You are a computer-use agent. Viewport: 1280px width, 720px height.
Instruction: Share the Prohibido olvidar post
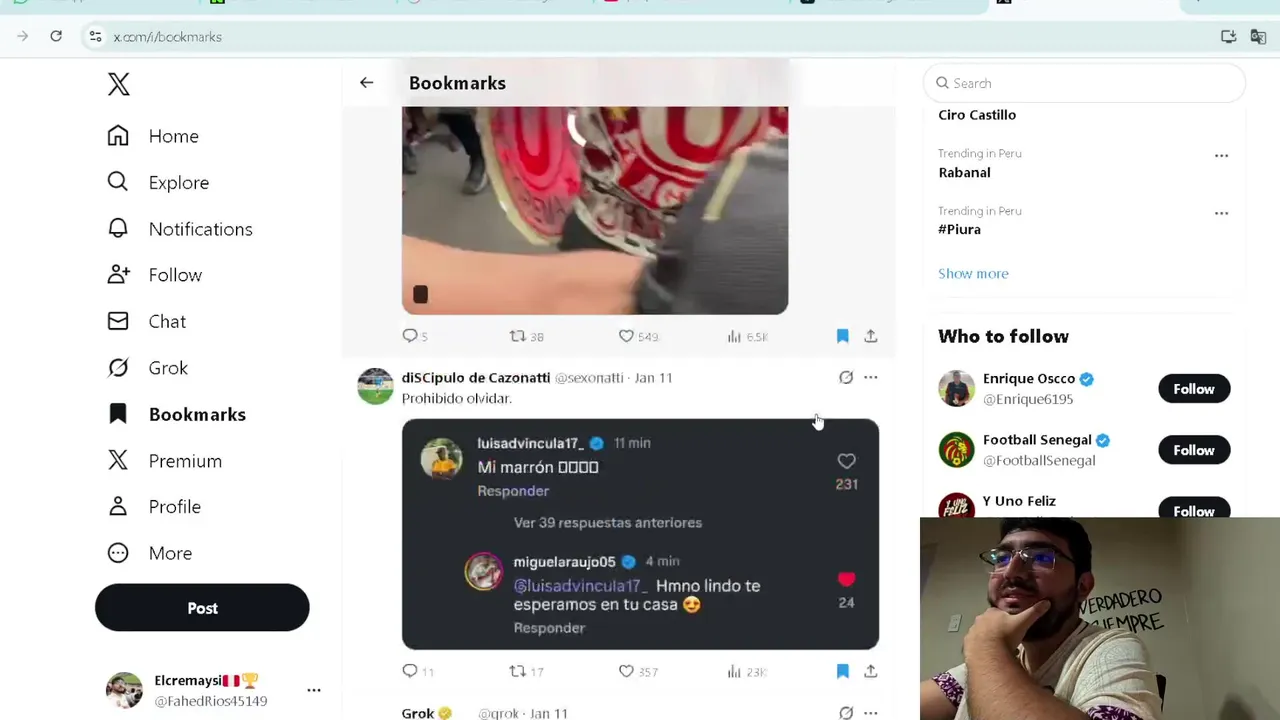tap(871, 671)
